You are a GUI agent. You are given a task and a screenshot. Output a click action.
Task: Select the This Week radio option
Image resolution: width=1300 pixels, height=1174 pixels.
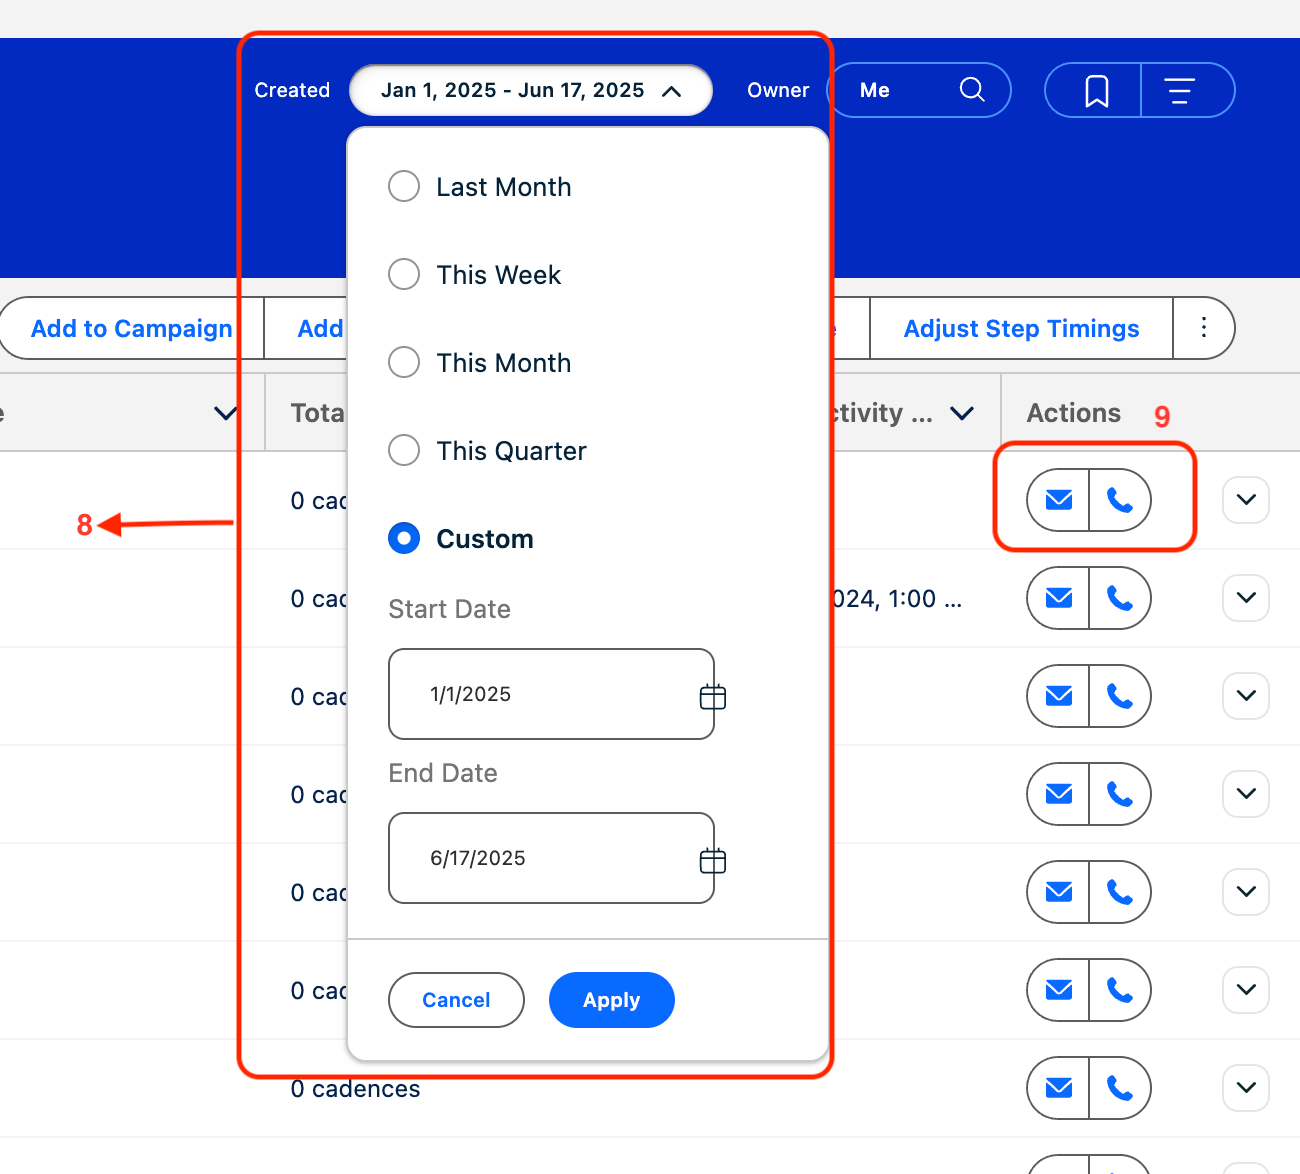[404, 274]
